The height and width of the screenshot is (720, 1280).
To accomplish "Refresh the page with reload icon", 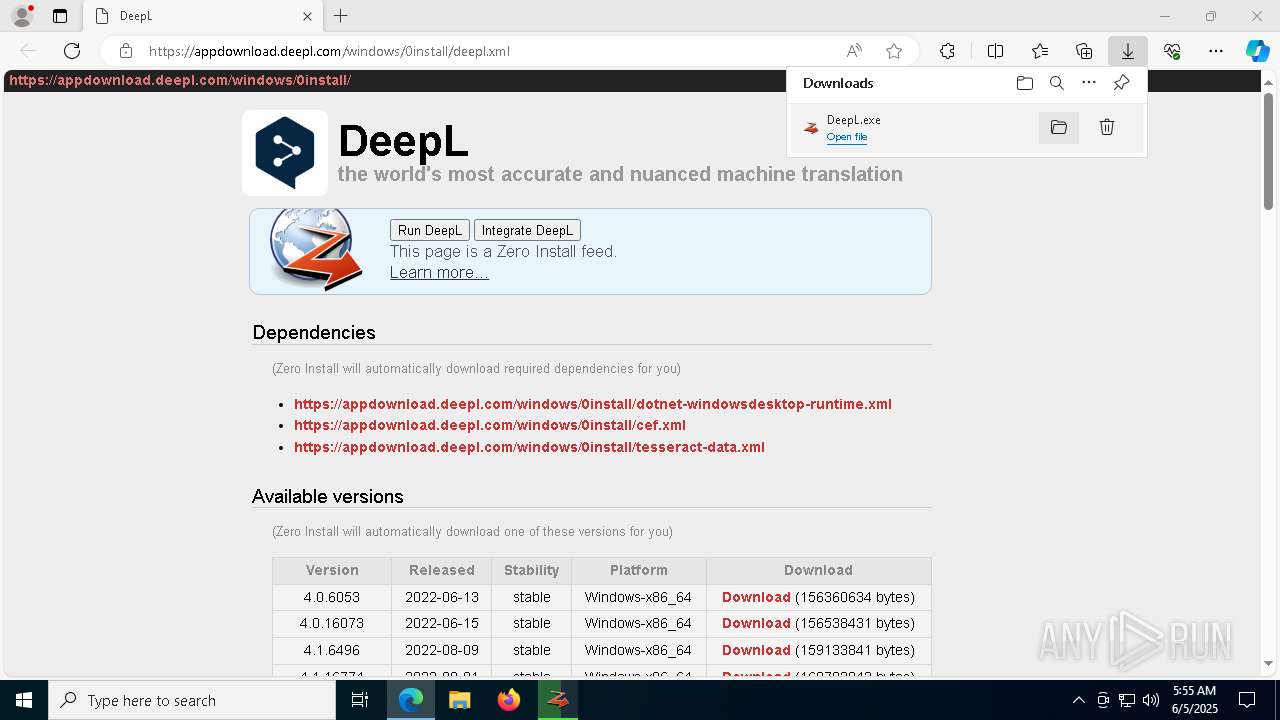I will (x=72, y=51).
